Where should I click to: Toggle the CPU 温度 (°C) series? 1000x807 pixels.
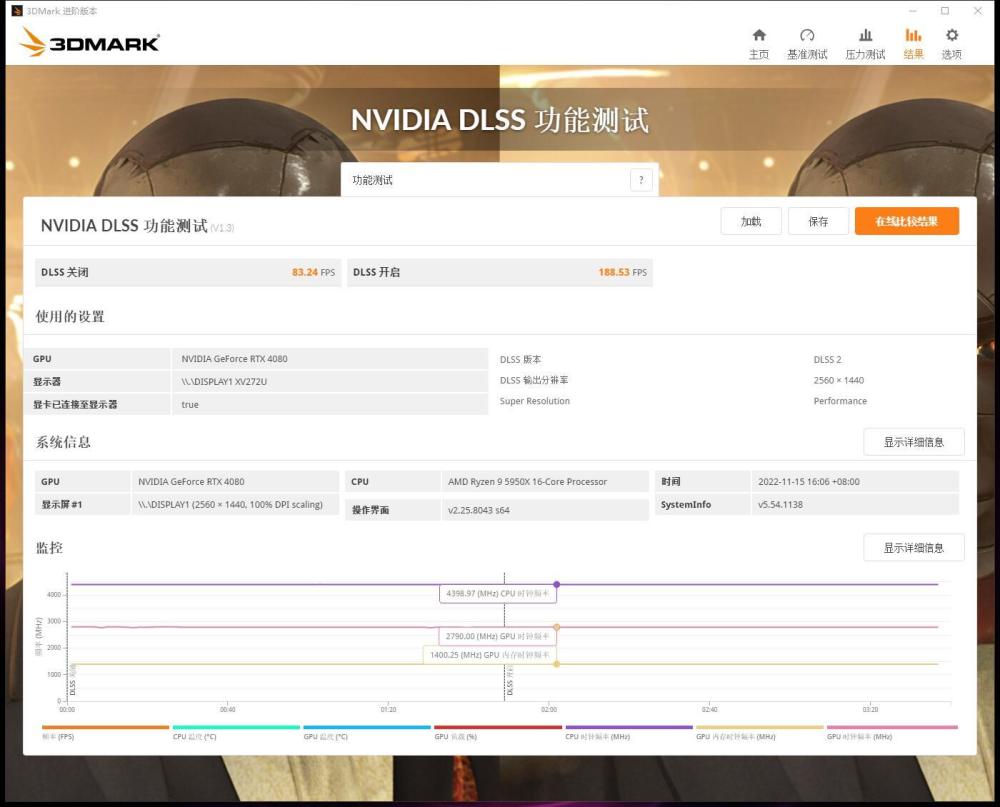(194, 737)
